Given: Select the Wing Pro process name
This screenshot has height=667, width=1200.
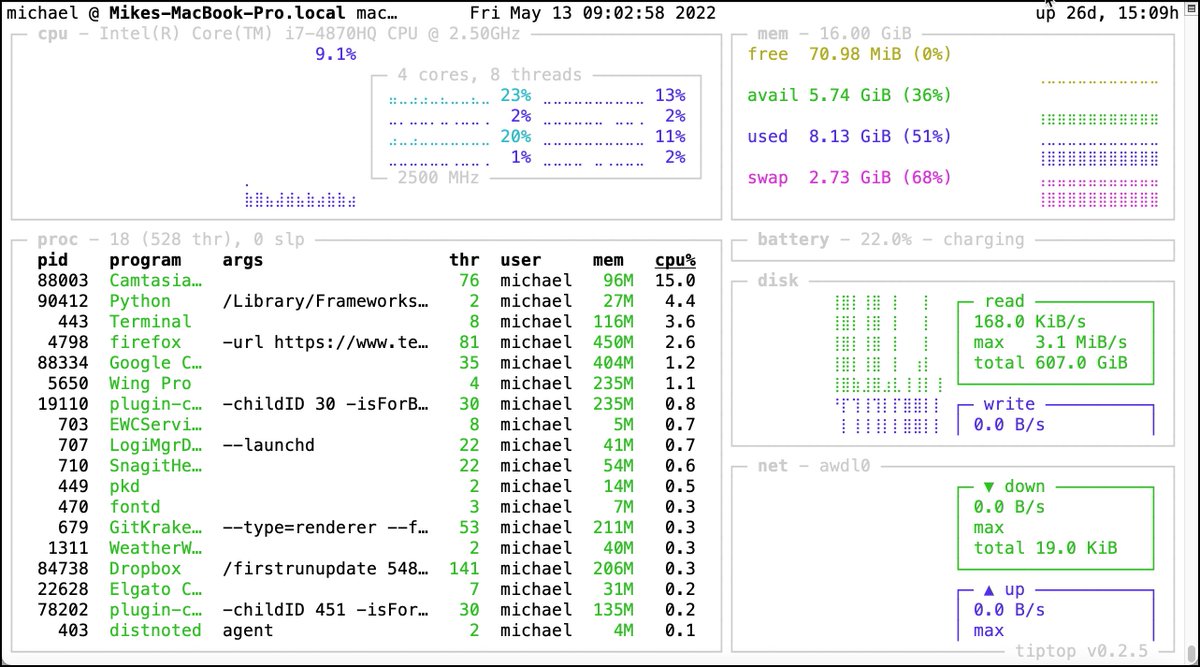Looking at the screenshot, I should tap(150, 383).
